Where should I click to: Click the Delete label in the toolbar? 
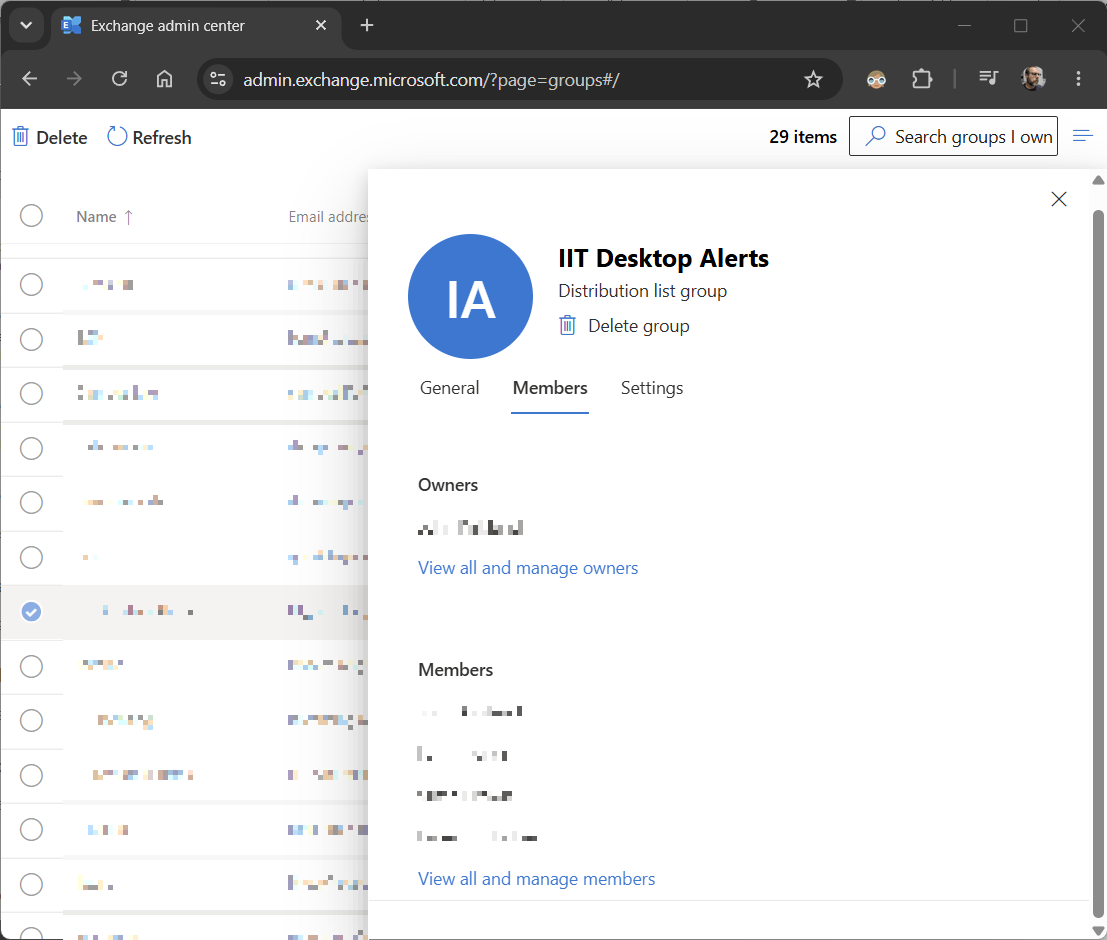[x=61, y=138]
